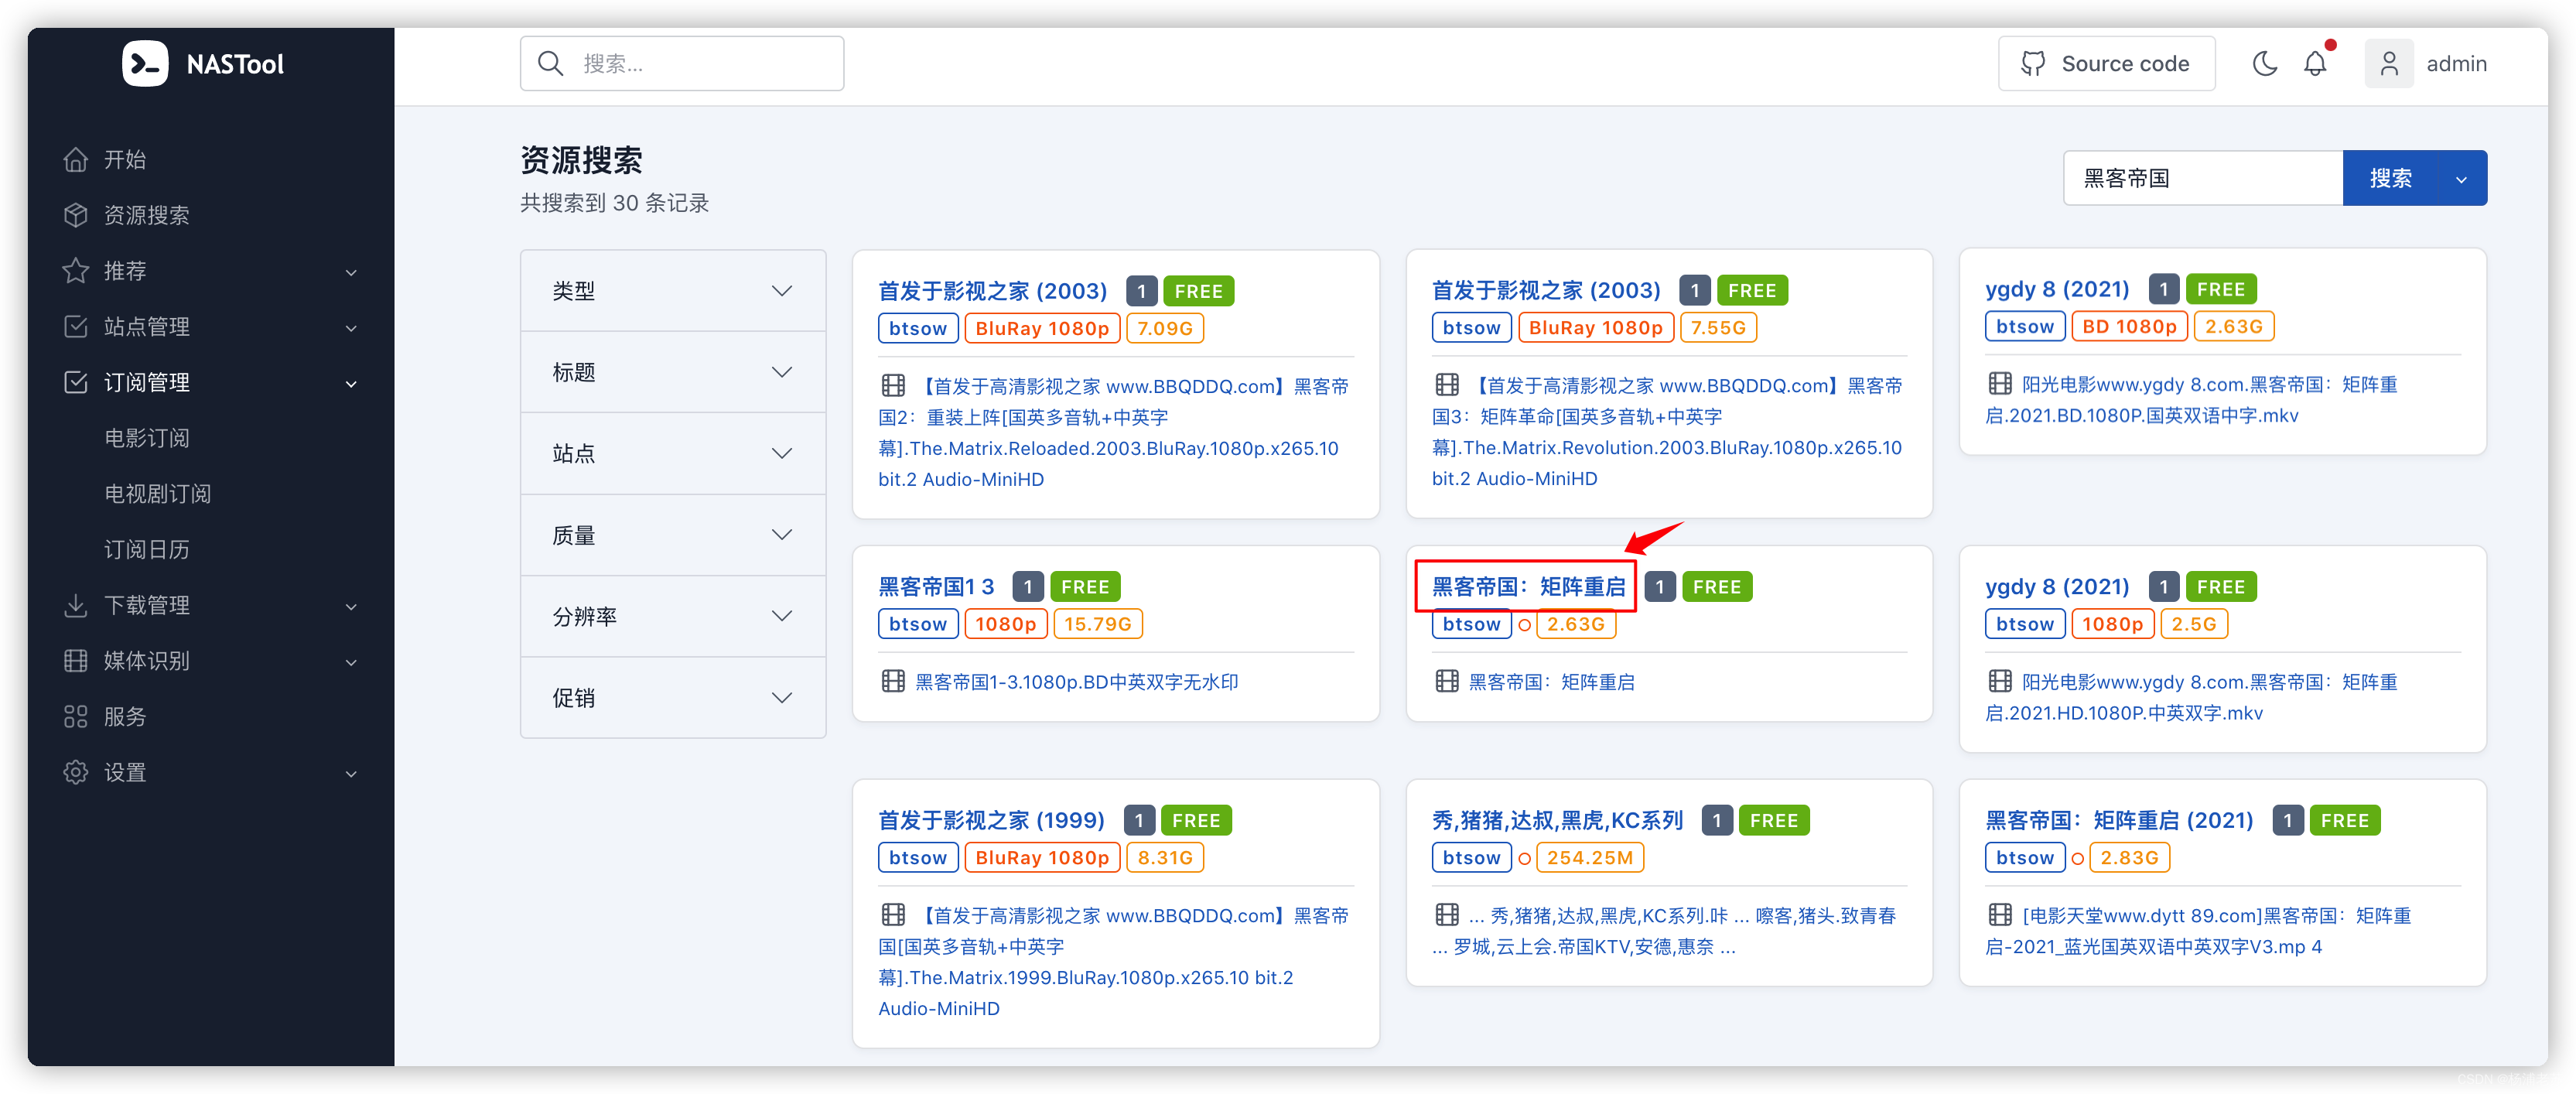Open 电影订阅 under 订阅管理
Screen dimensions: 2576x1094
(147, 437)
